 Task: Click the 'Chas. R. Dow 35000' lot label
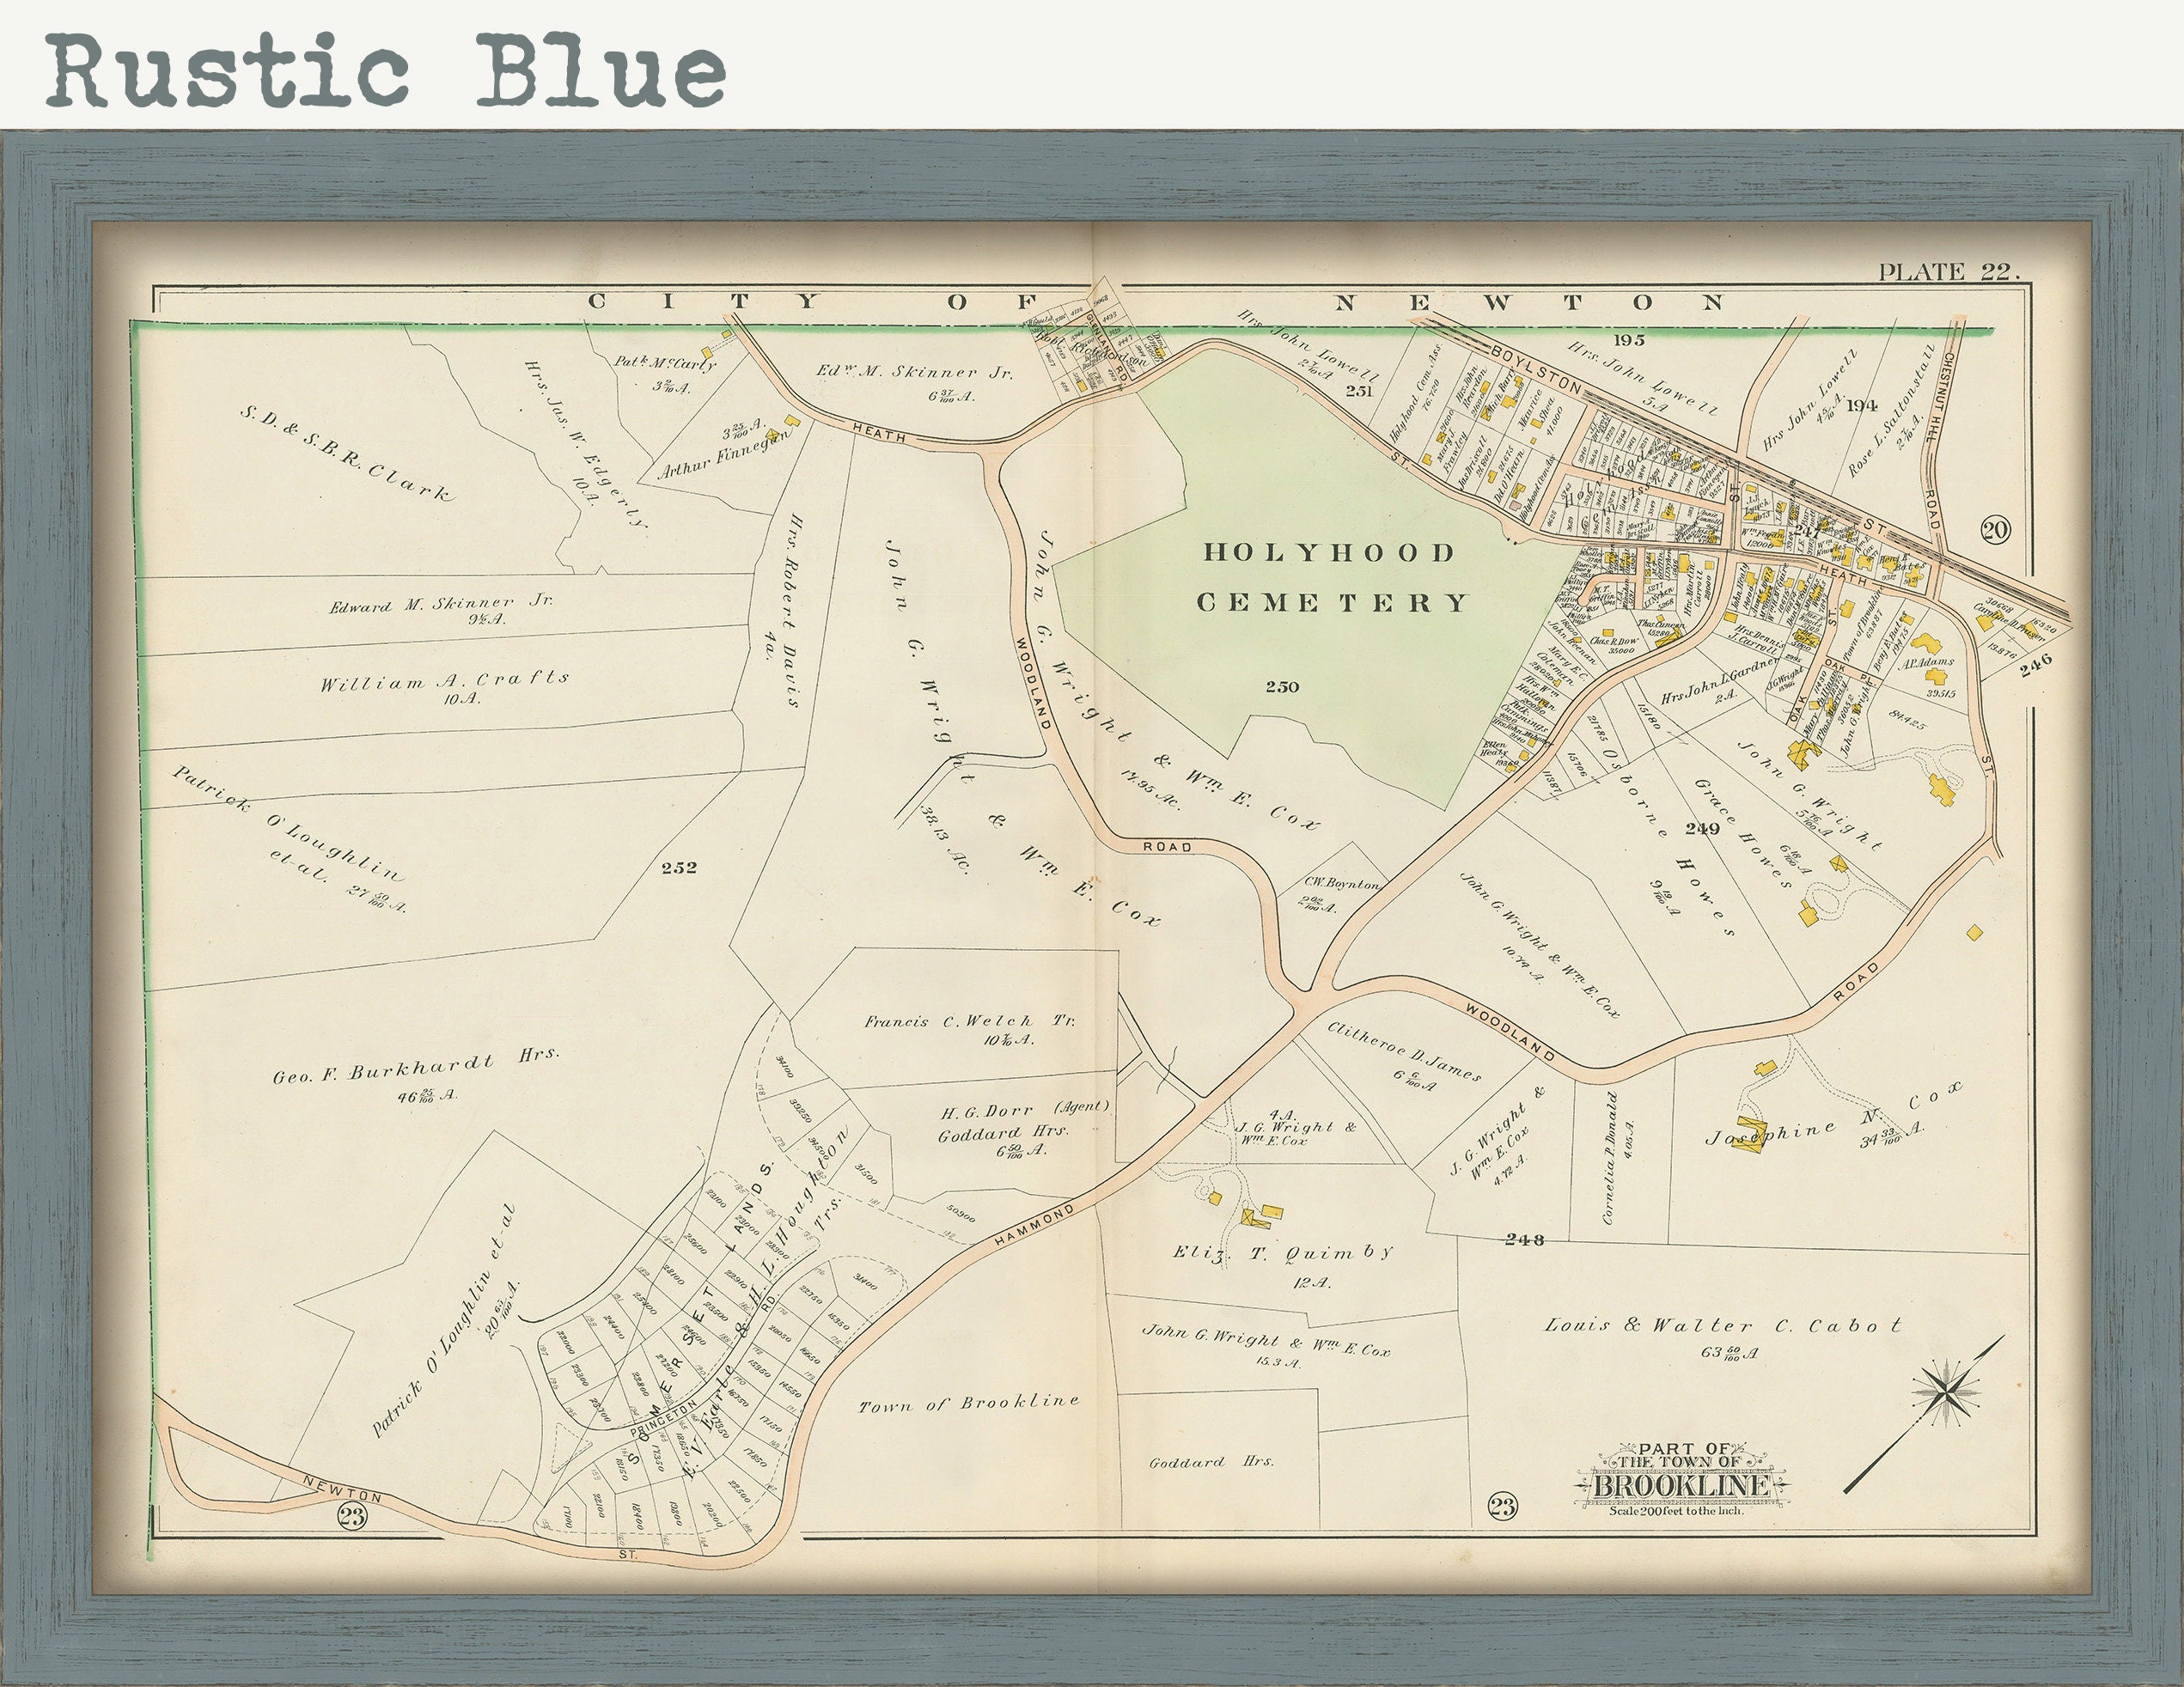(x=1613, y=644)
